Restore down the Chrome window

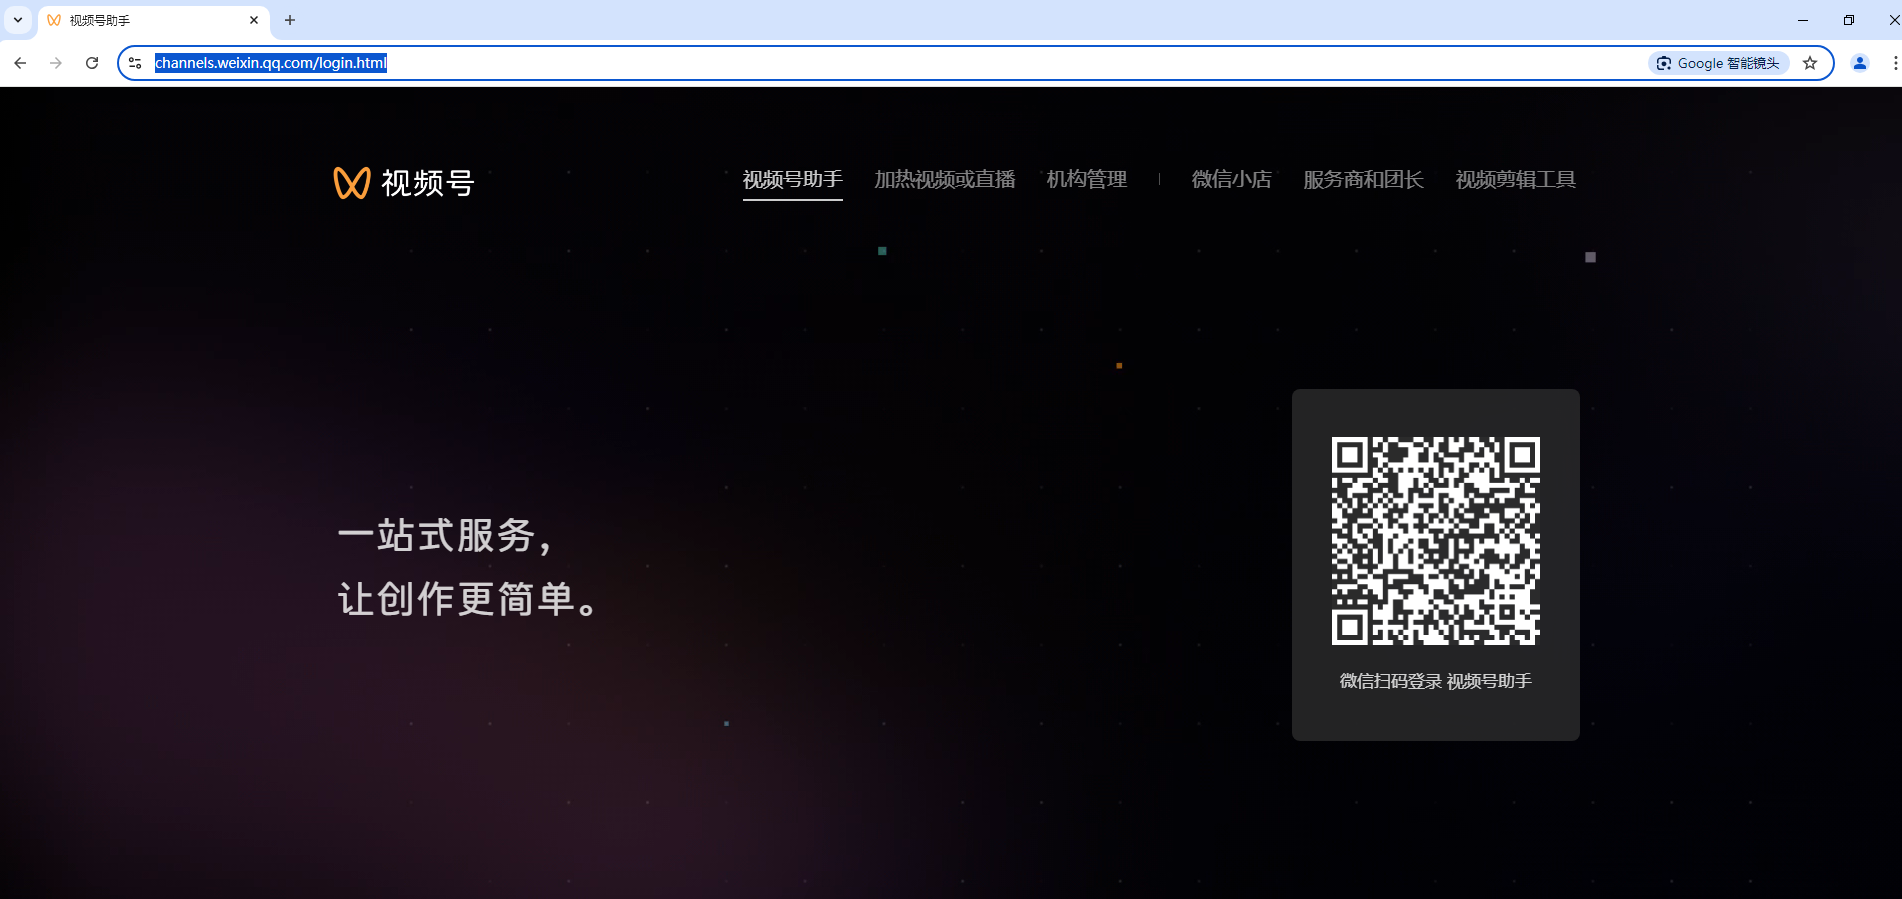1849,20
